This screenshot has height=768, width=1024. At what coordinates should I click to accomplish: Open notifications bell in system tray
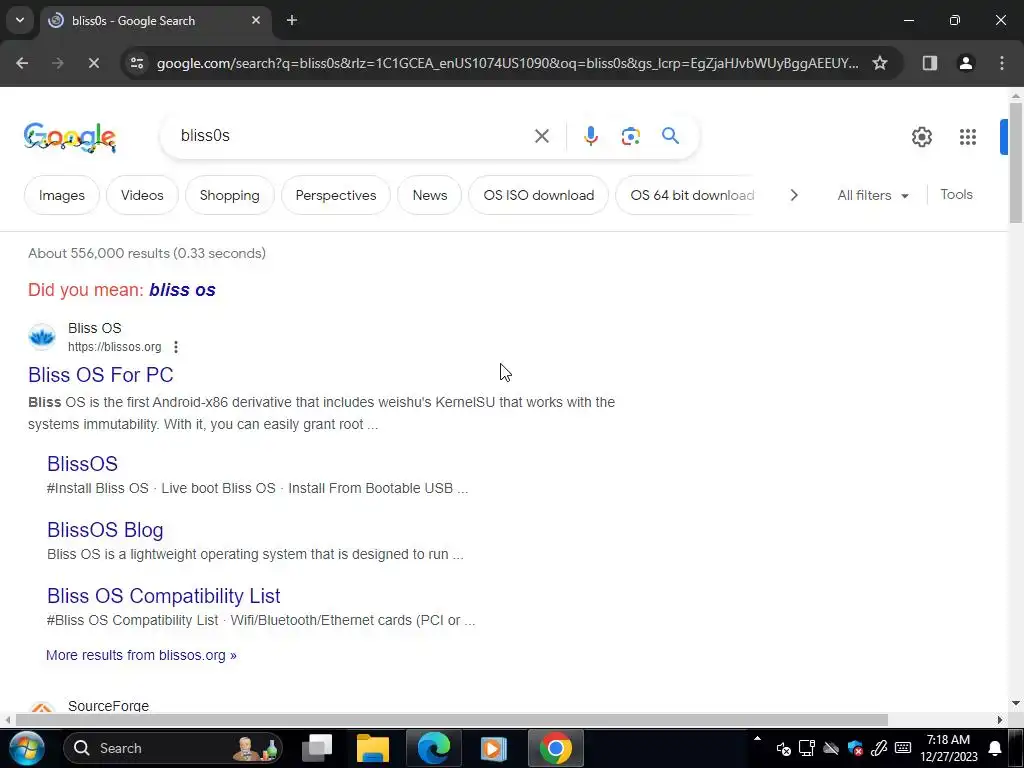[x=995, y=748]
